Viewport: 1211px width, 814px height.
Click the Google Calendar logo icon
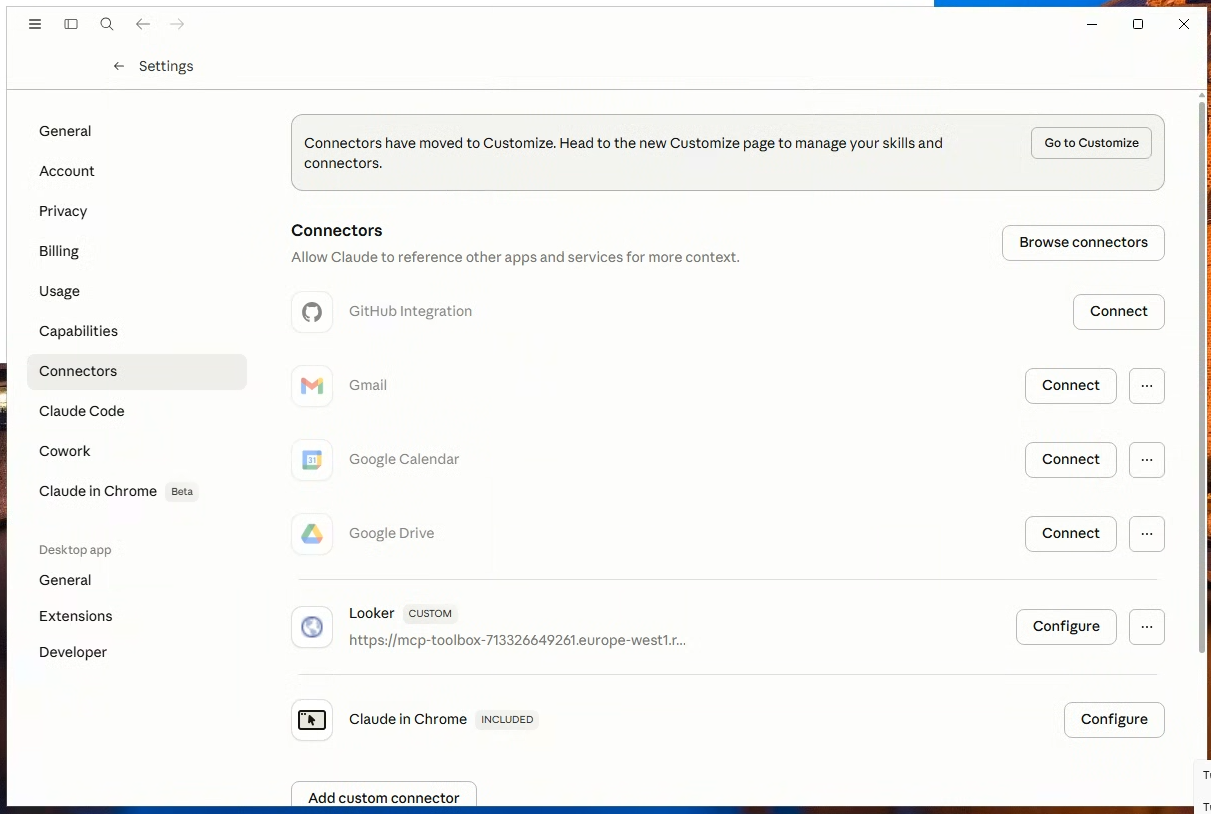(x=312, y=460)
